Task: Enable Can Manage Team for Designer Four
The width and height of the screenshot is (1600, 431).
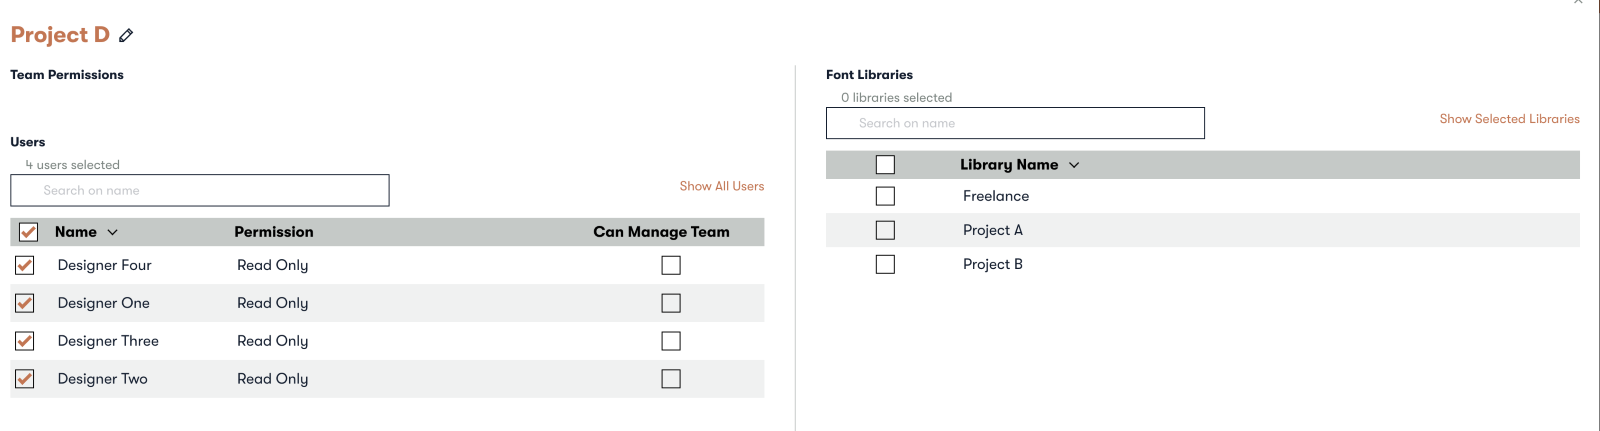Action: point(671,265)
